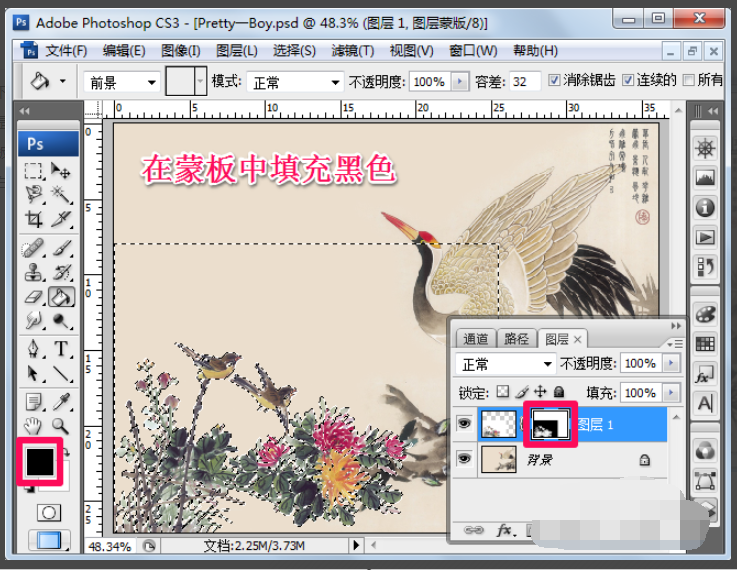Image resolution: width=737 pixels, height=570 pixels.
Task: Select the Crop tool
Action: pos(33,218)
